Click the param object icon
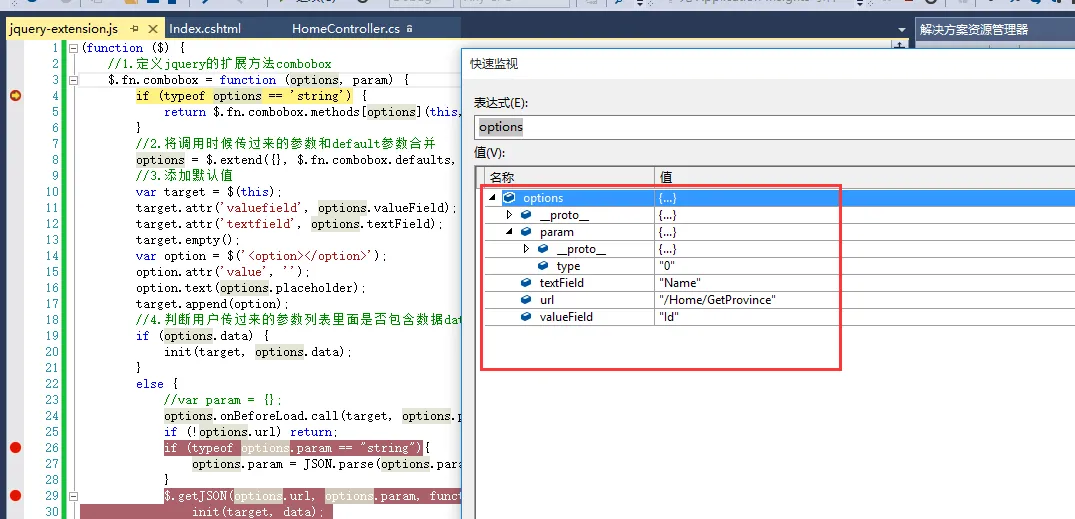The width and height of the screenshot is (1075, 519). (x=527, y=232)
